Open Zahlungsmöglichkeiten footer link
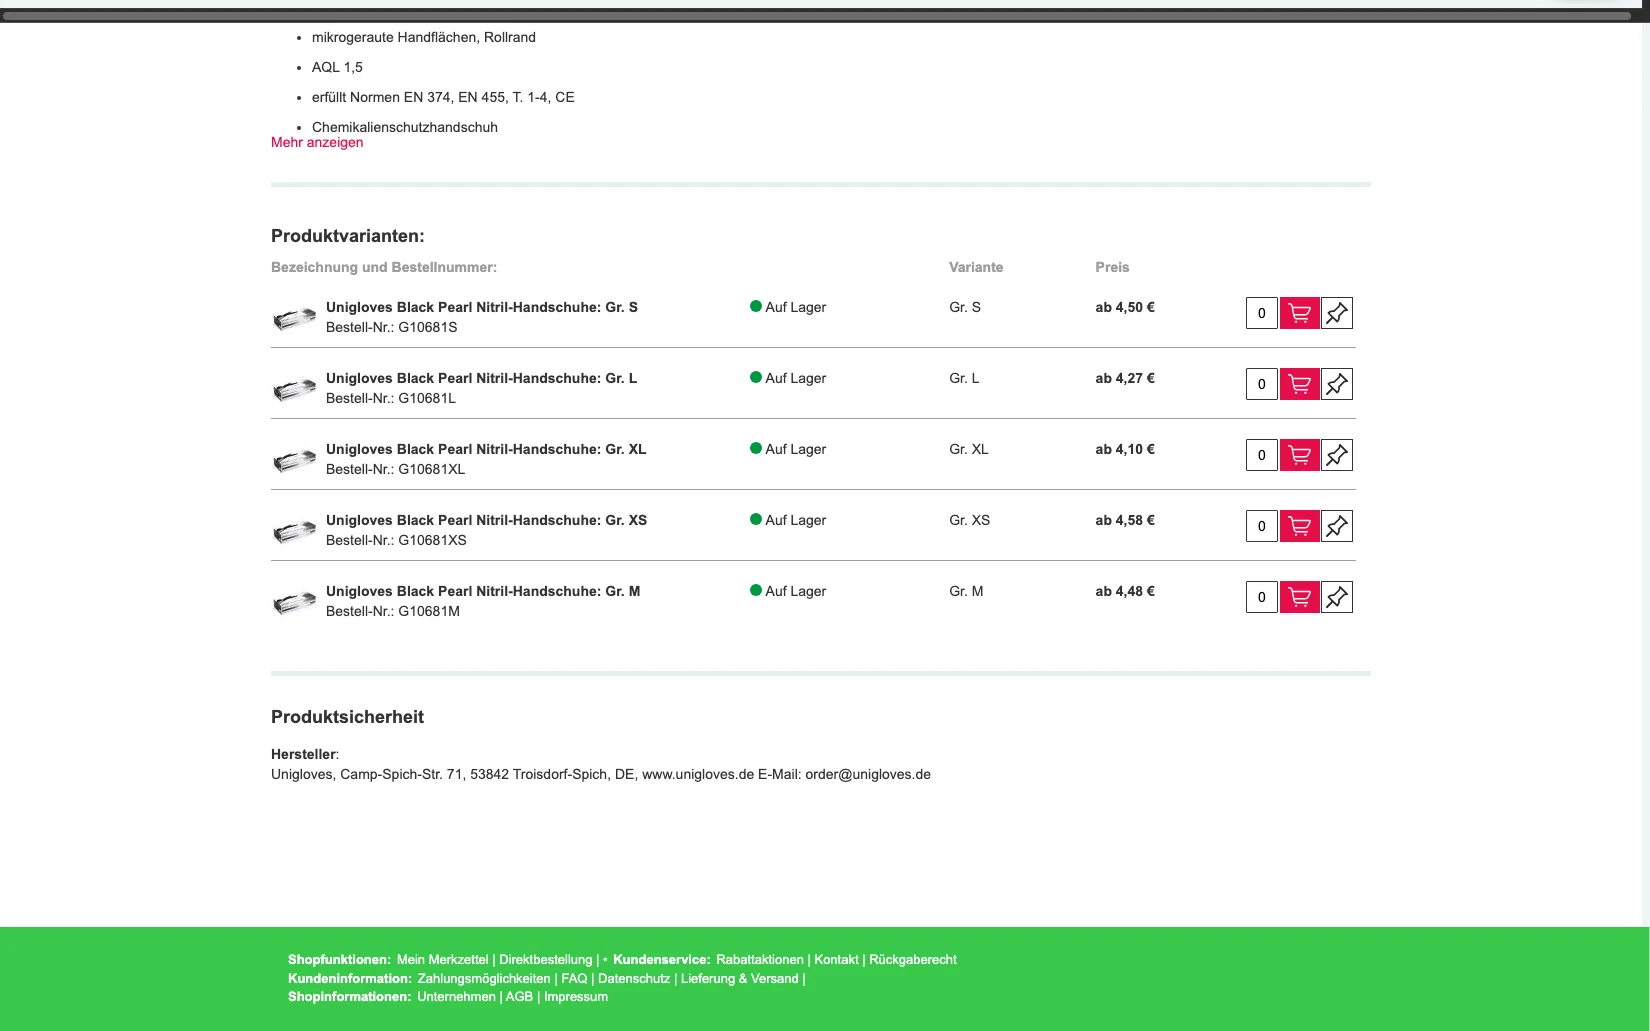This screenshot has width=1650, height=1031. pos(484,978)
